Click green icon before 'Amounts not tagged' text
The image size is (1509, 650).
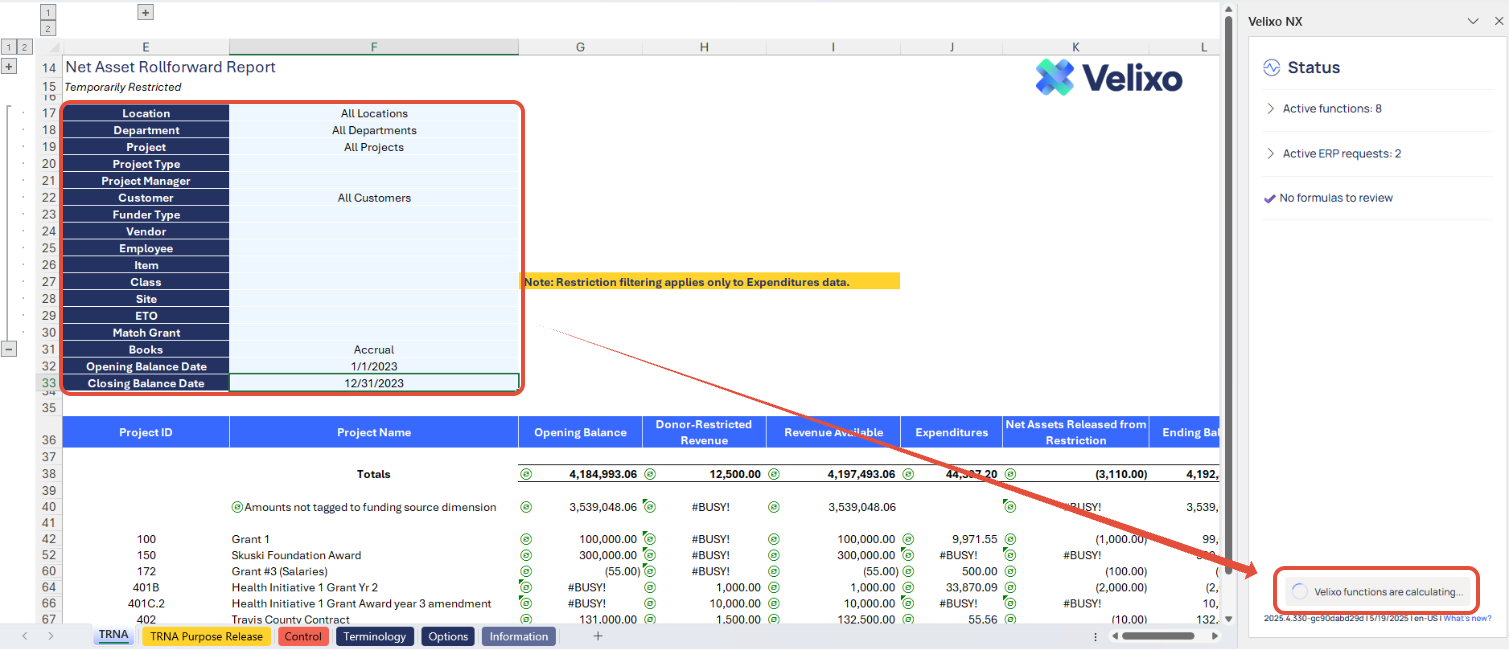click(237, 507)
